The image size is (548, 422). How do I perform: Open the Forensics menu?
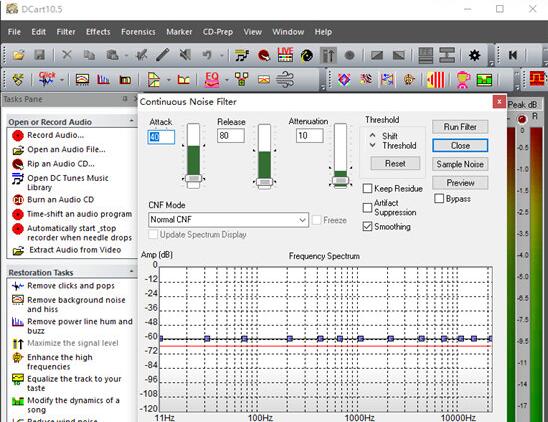click(x=138, y=32)
